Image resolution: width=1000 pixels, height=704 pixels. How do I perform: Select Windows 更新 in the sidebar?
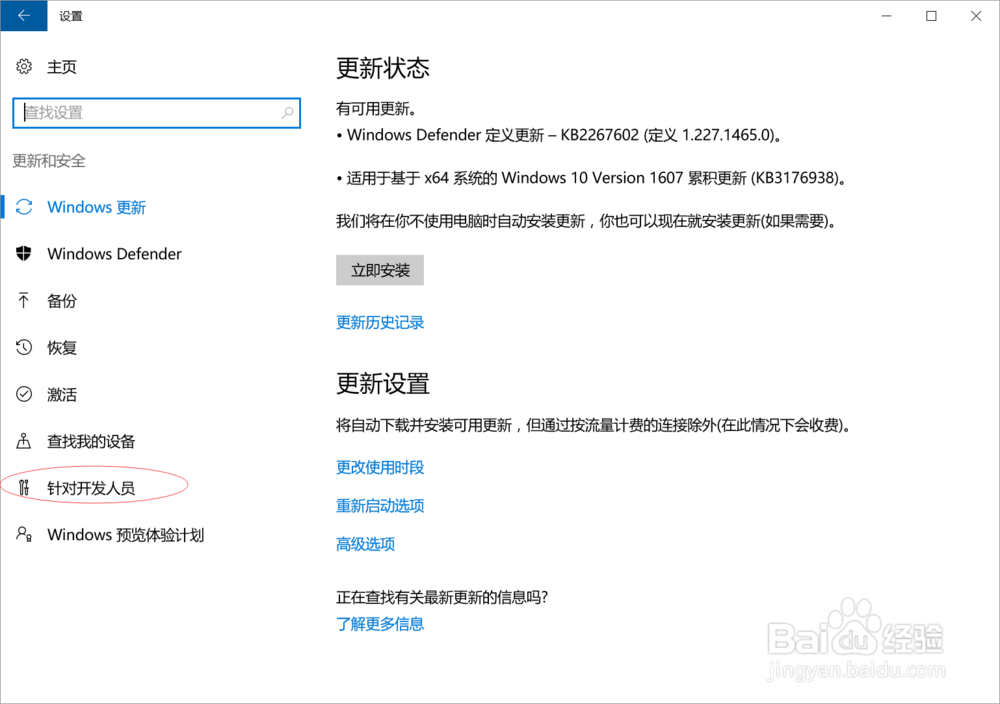coord(96,207)
